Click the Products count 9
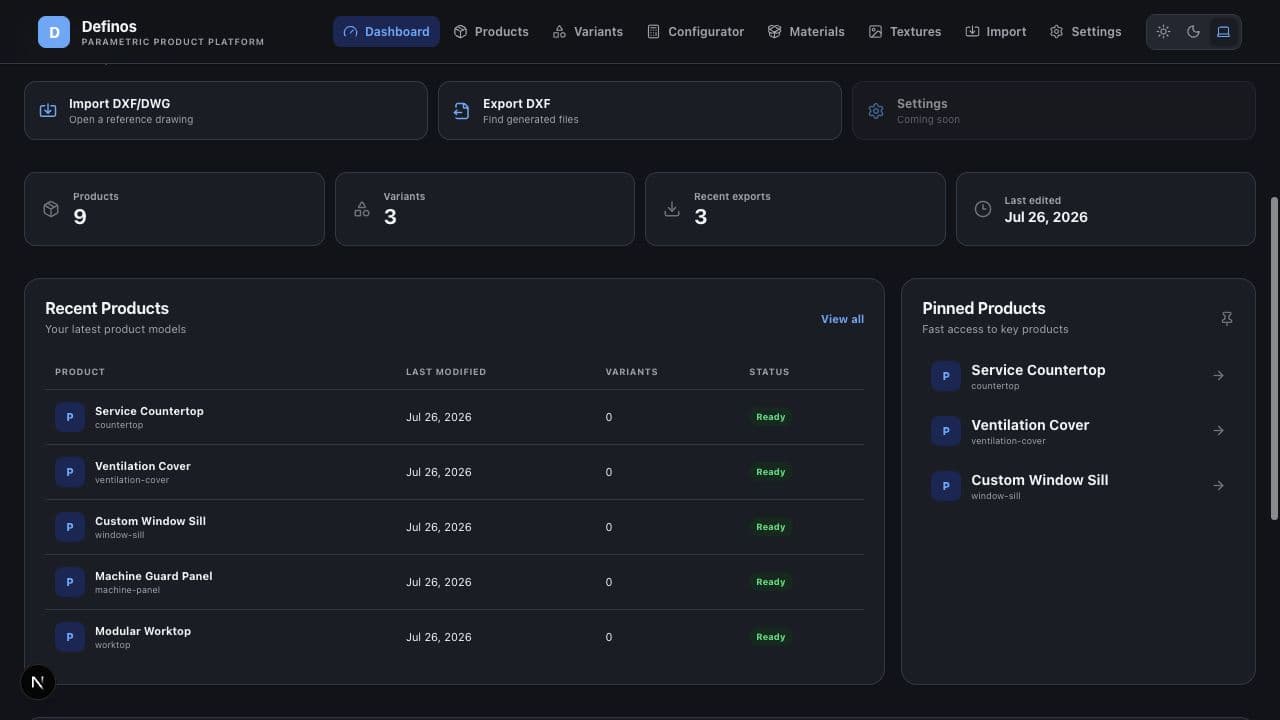Screen dimensions: 1280x720 pyautogui.click(x=80, y=217)
